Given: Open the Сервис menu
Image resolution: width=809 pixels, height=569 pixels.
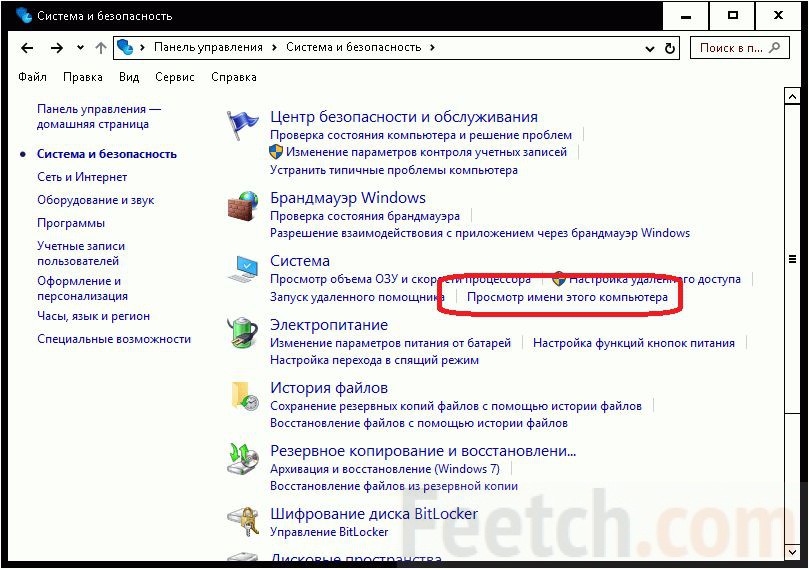Looking at the screenshot, I should tap(175, 77).
